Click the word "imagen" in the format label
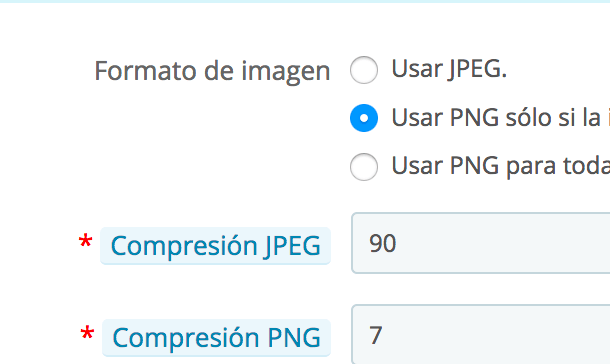Image resolution: width=610 pixels, height=364 pixels. tap(286, 72)
